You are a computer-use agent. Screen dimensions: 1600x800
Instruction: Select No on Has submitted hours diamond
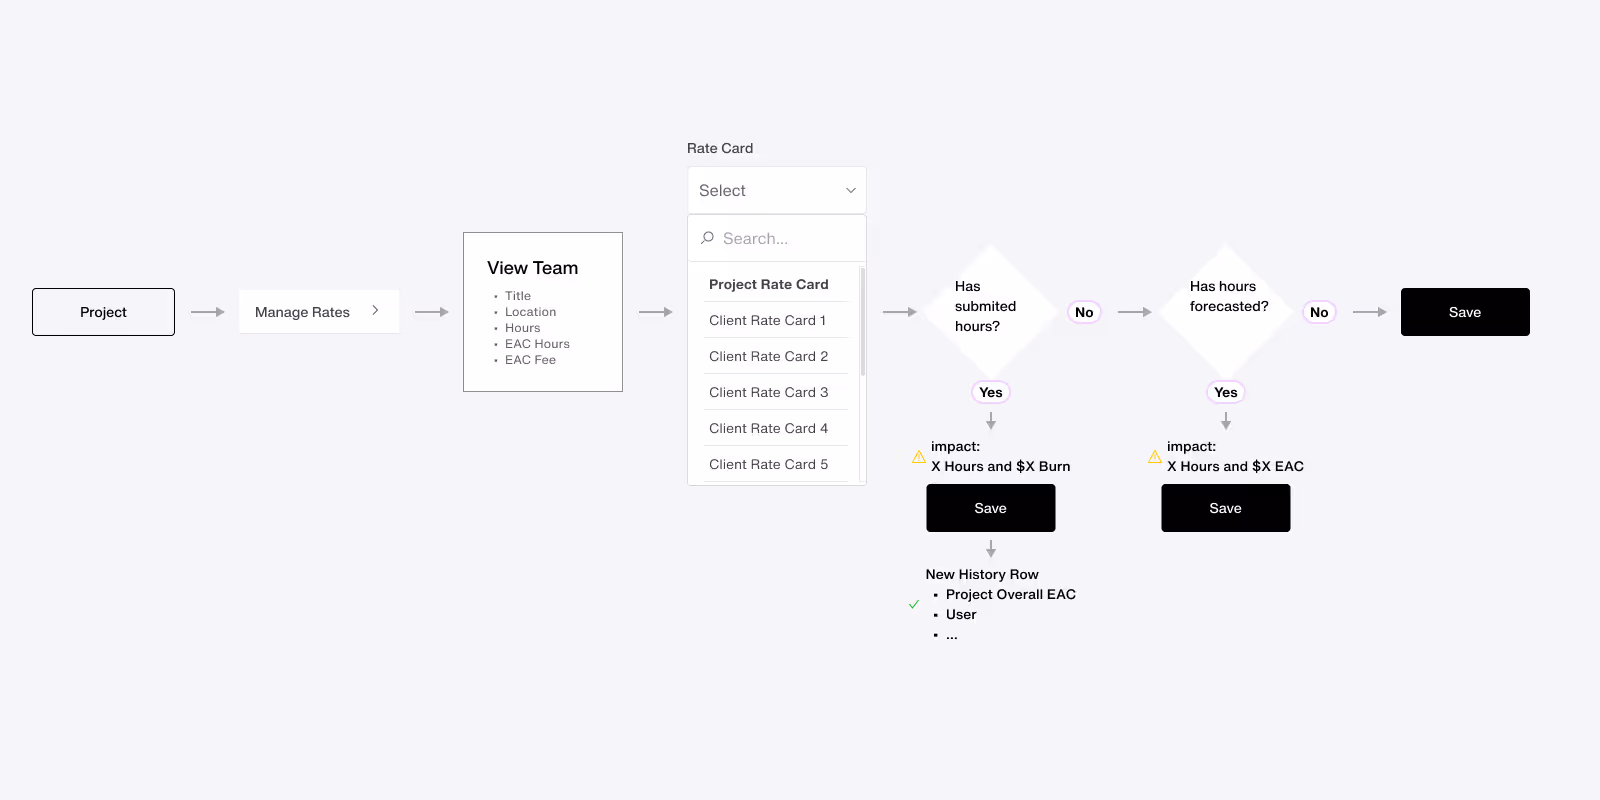tap(1084, 312)
